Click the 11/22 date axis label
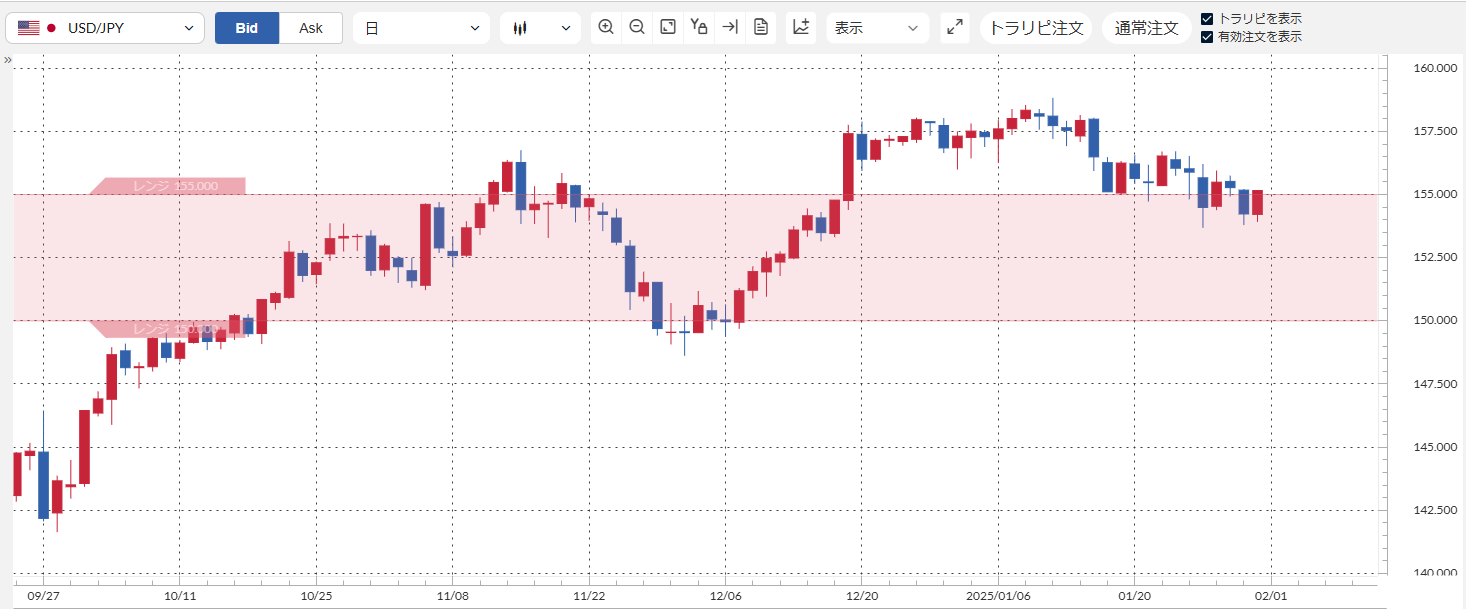Image resolution: width=1466 pixels, height=609 pixels. pyautogui.click(x=589, y=595)
